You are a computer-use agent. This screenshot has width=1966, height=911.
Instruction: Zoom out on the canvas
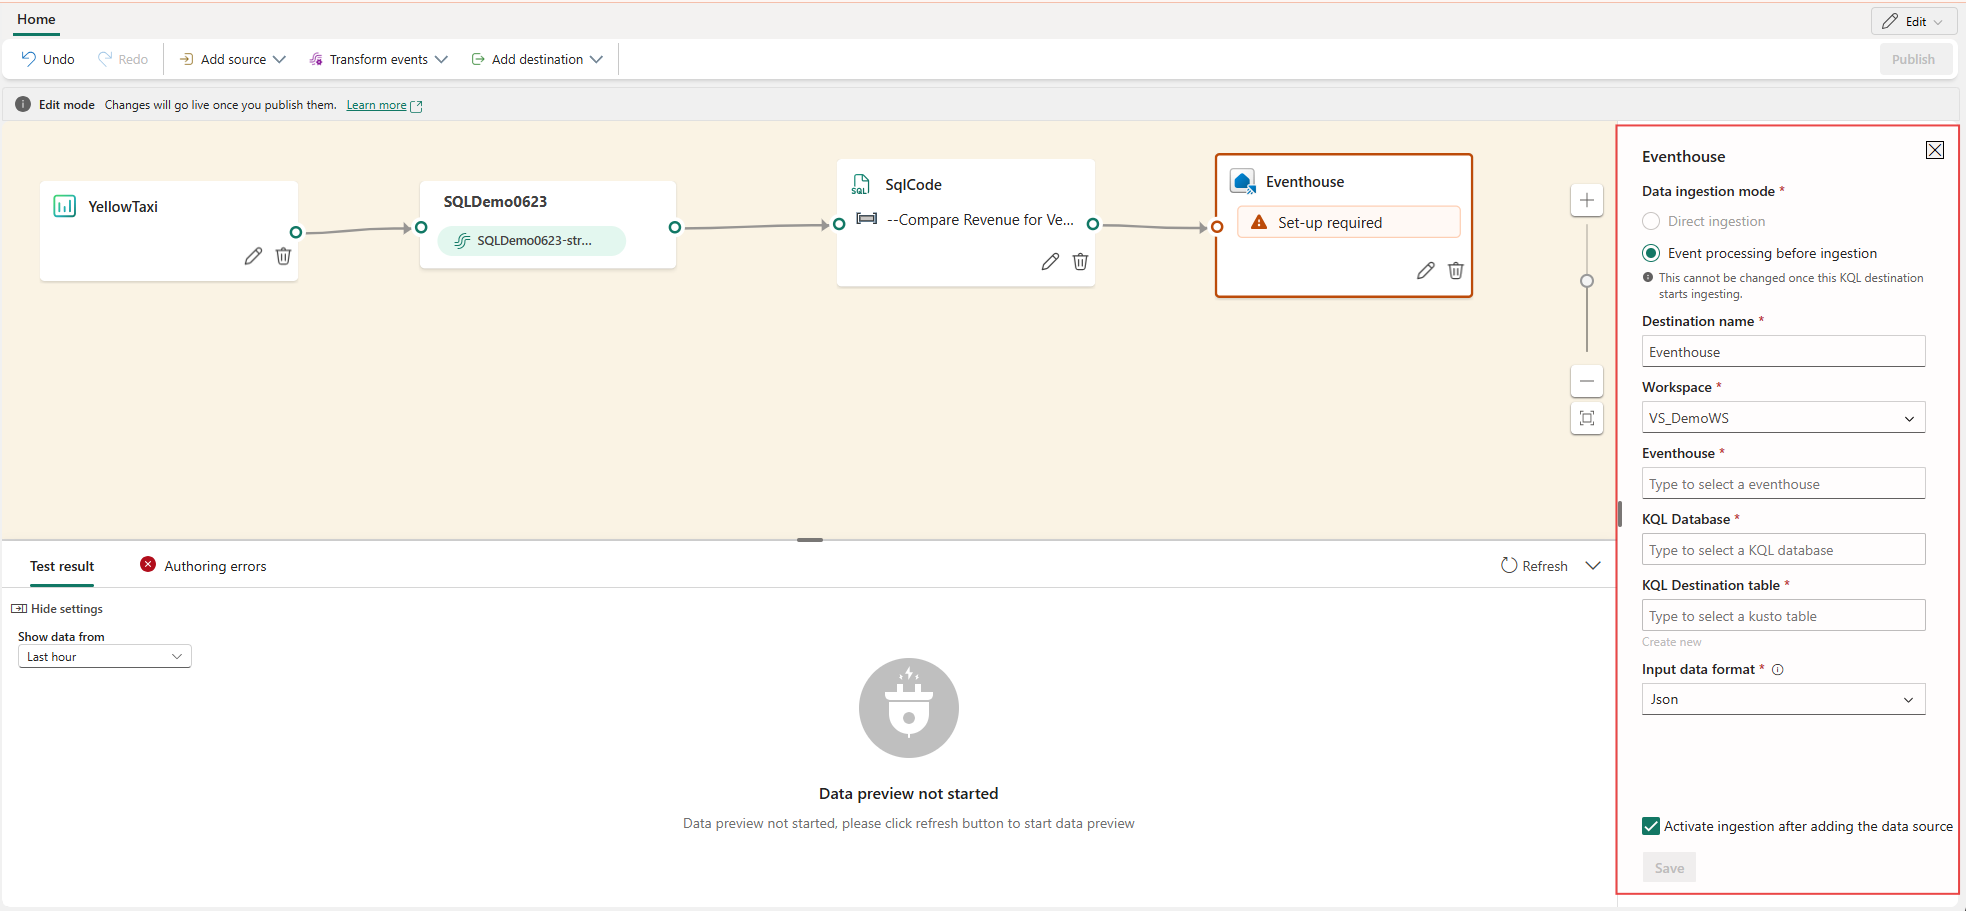1587,381
